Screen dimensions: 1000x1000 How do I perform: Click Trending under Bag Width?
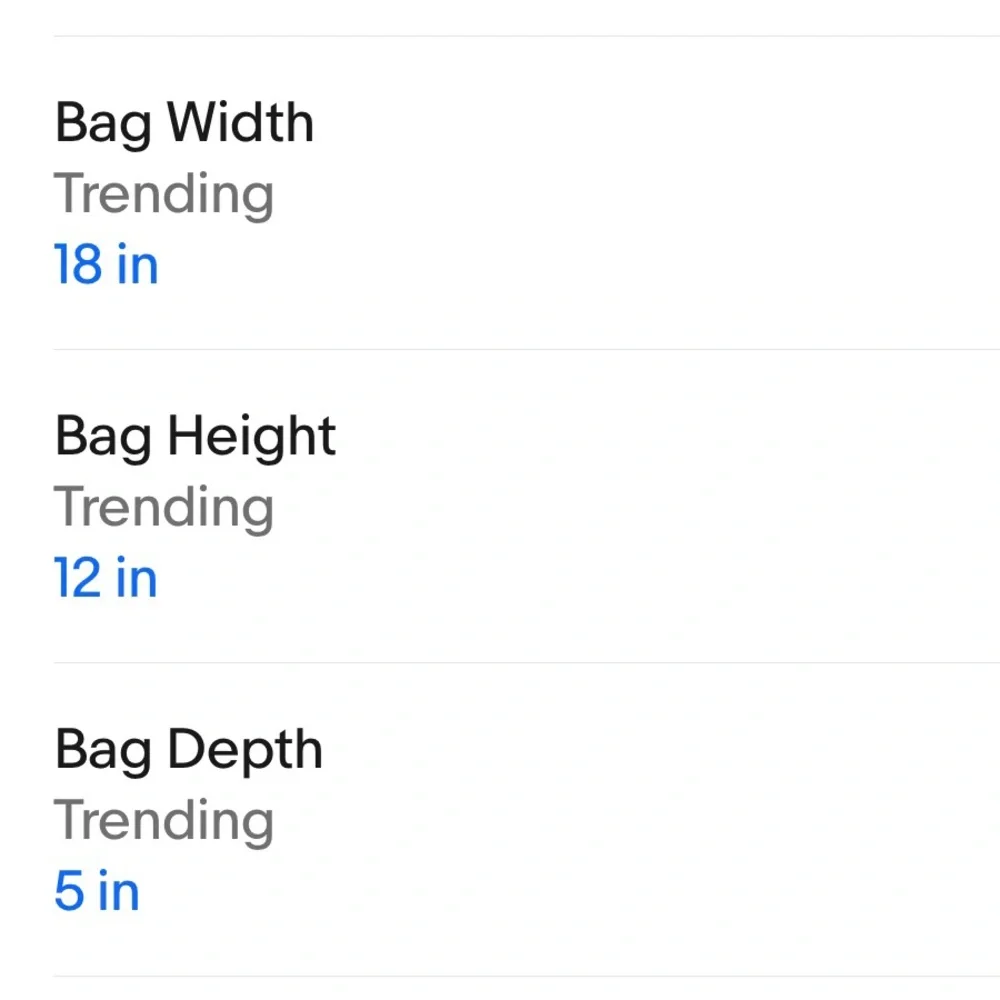tap(164, 194)
